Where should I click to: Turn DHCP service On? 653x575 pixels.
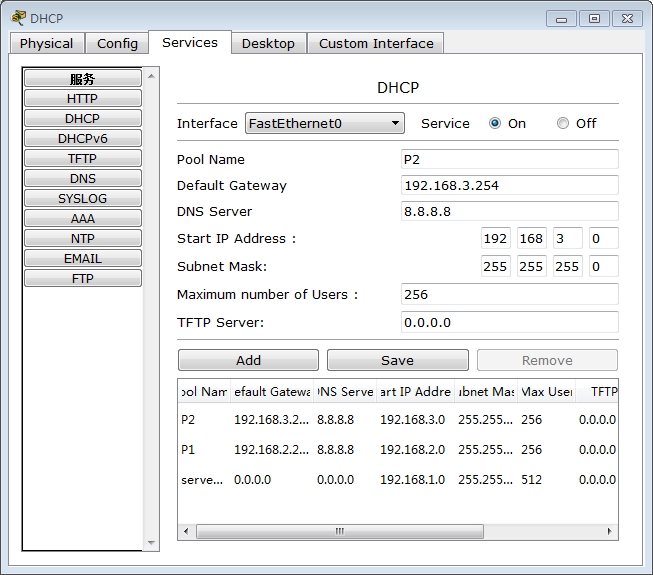(x=495, y=123)
